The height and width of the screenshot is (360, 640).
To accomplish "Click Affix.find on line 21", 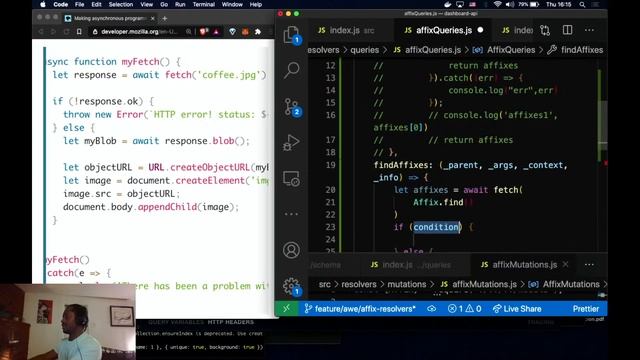I will (x=438, y=202).
